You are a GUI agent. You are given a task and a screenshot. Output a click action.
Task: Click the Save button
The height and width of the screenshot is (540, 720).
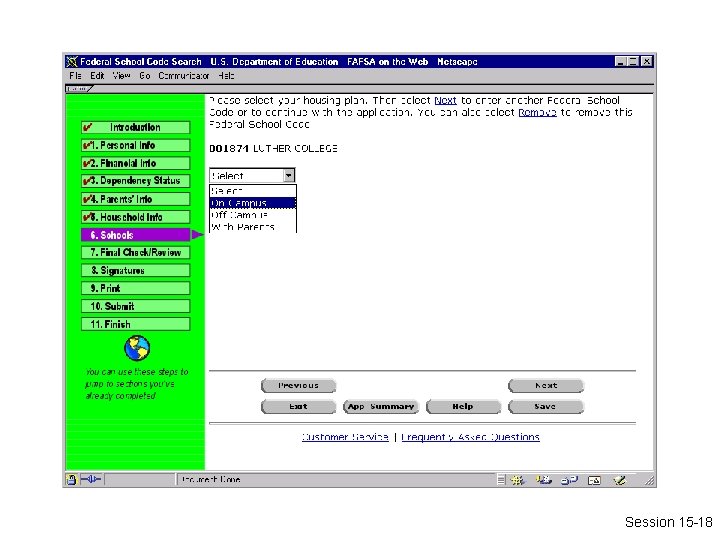point(546,406)
